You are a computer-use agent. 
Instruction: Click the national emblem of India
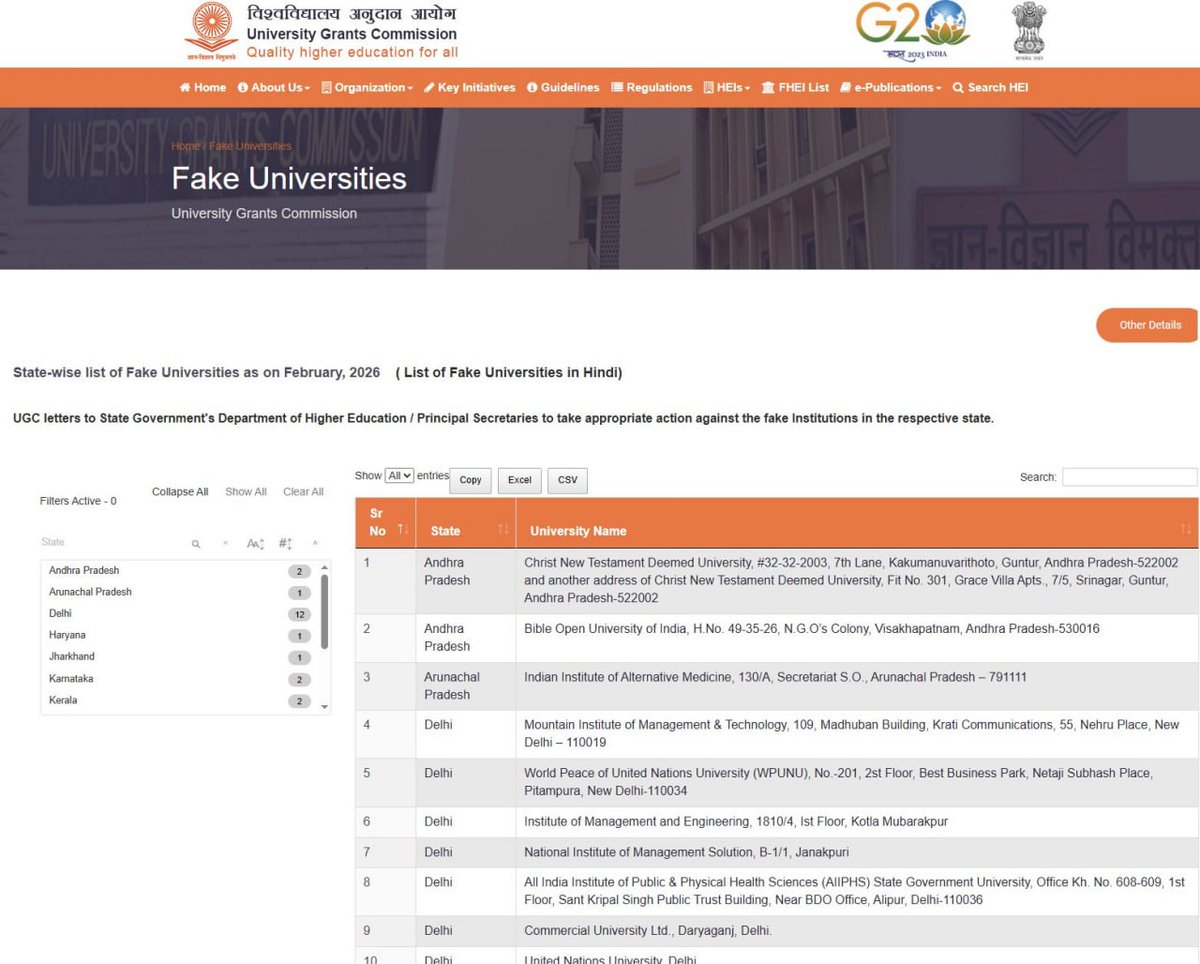[x=1029, y=30]
